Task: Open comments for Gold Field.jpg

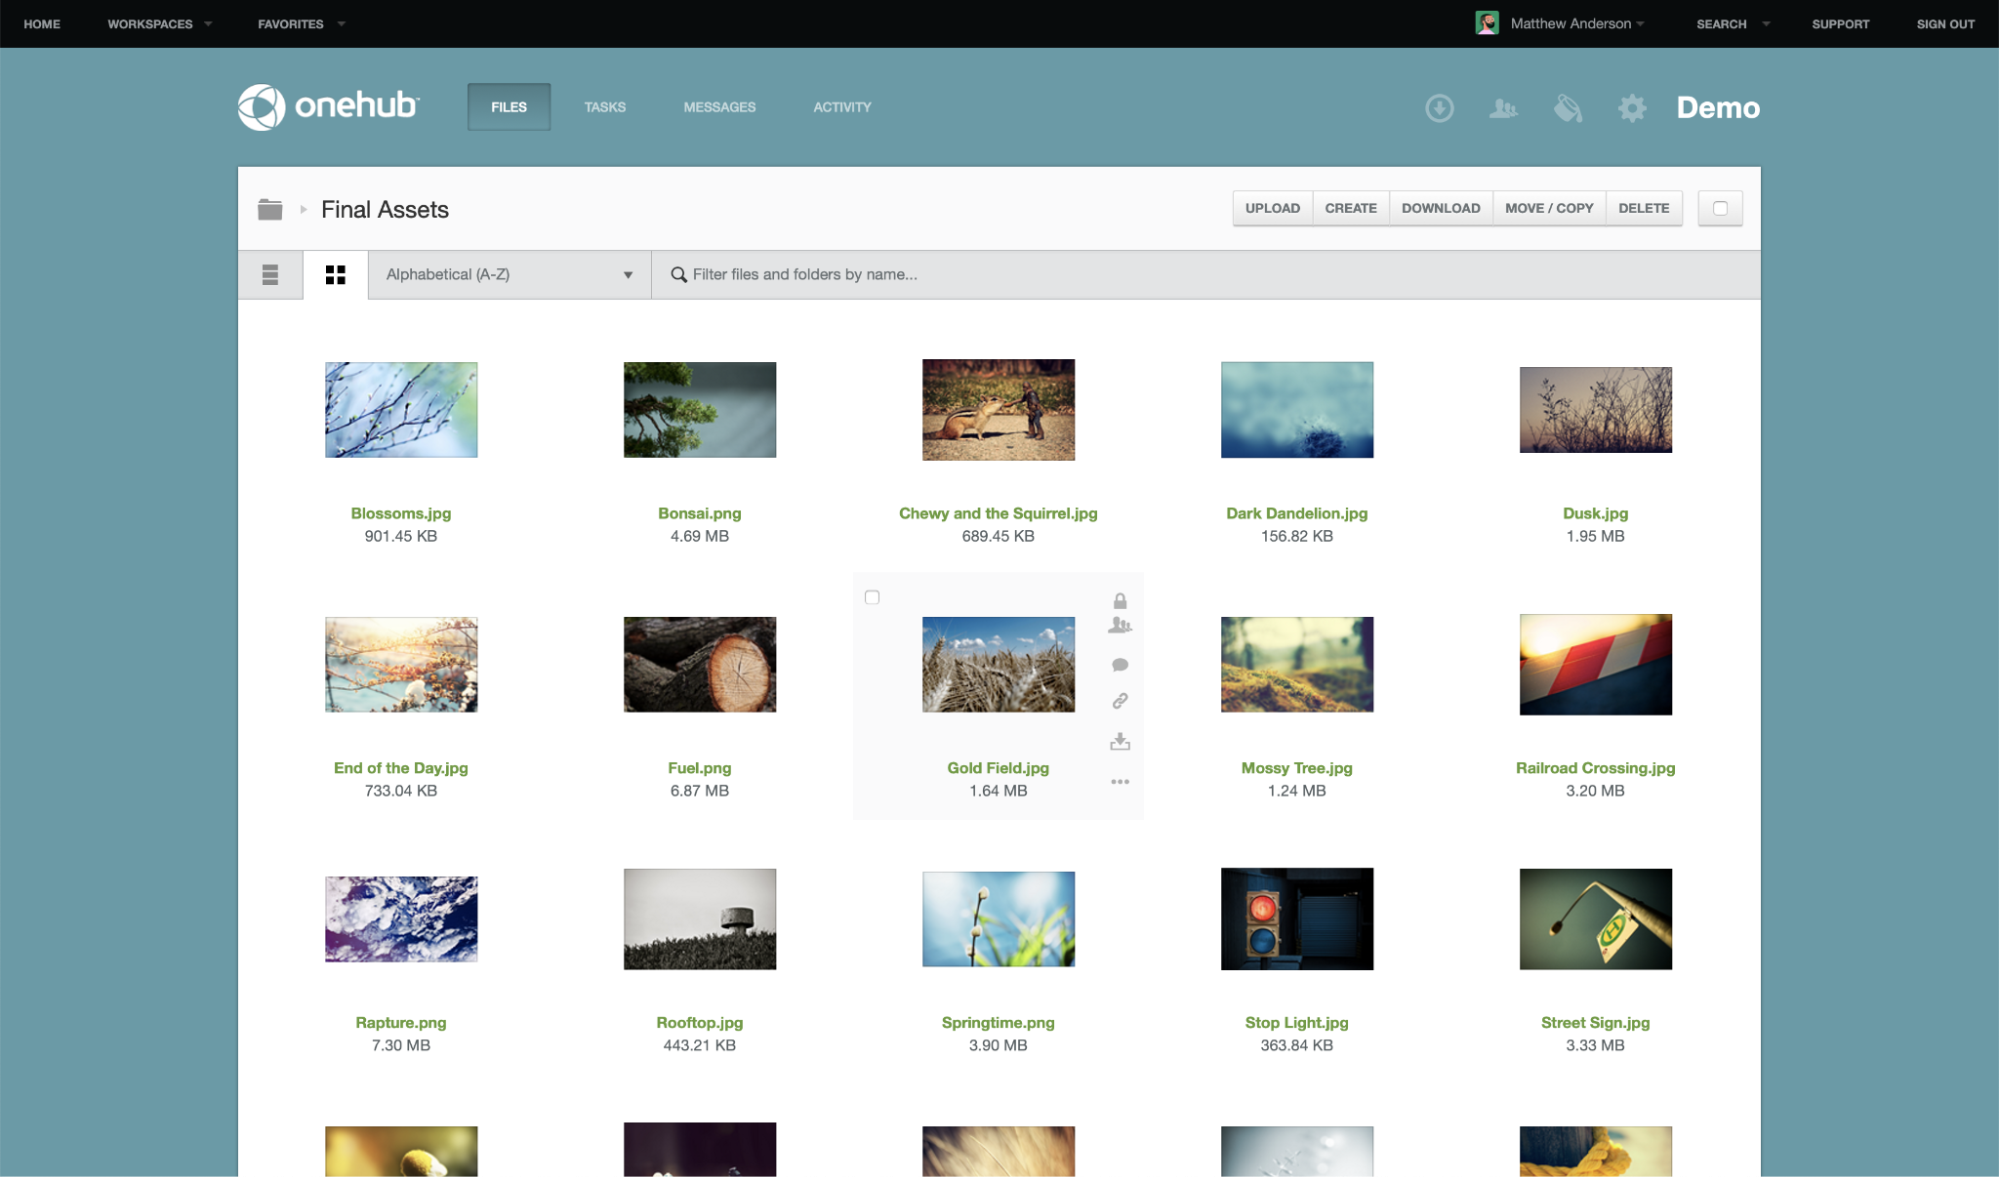Action: [x=1120, y=664]
